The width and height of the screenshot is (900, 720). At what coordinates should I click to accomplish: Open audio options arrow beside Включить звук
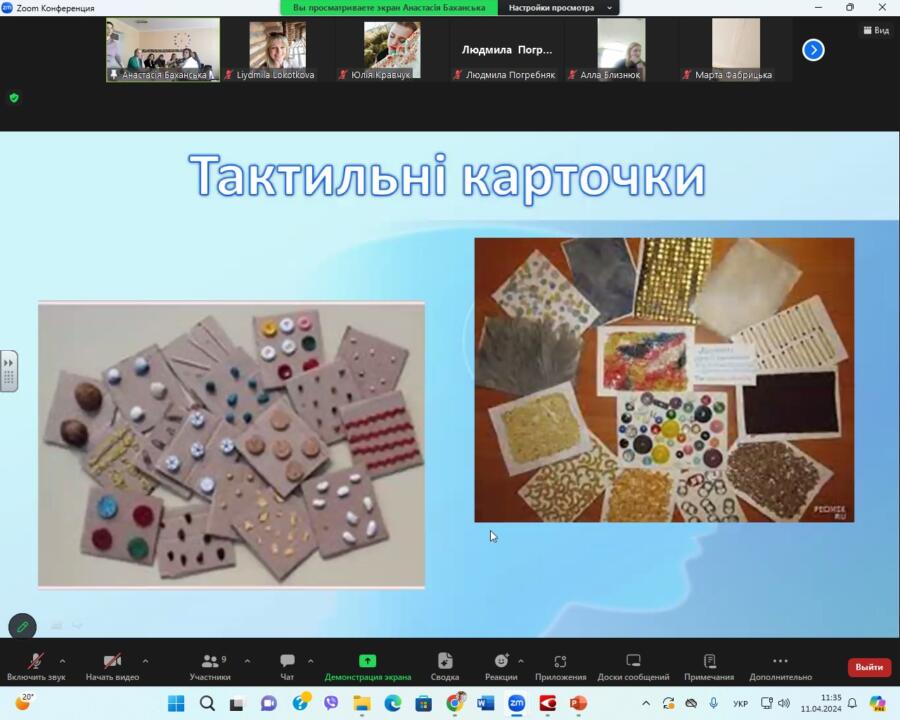[x=63, y=661]
